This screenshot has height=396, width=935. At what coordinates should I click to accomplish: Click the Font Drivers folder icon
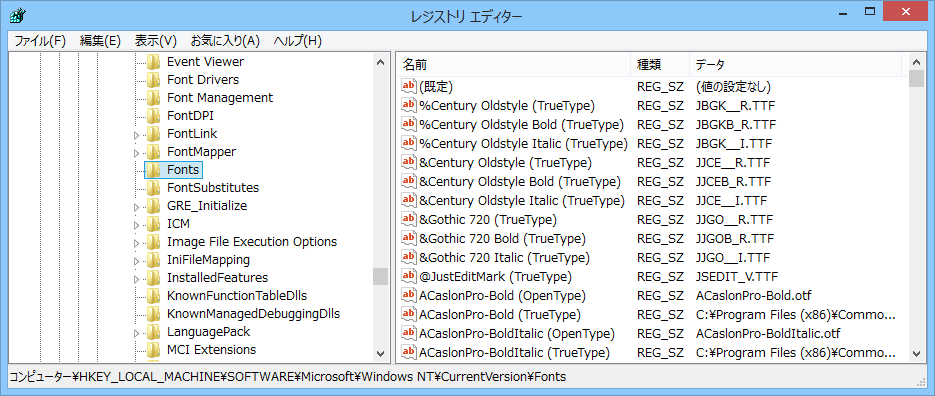tap(154, 79)
